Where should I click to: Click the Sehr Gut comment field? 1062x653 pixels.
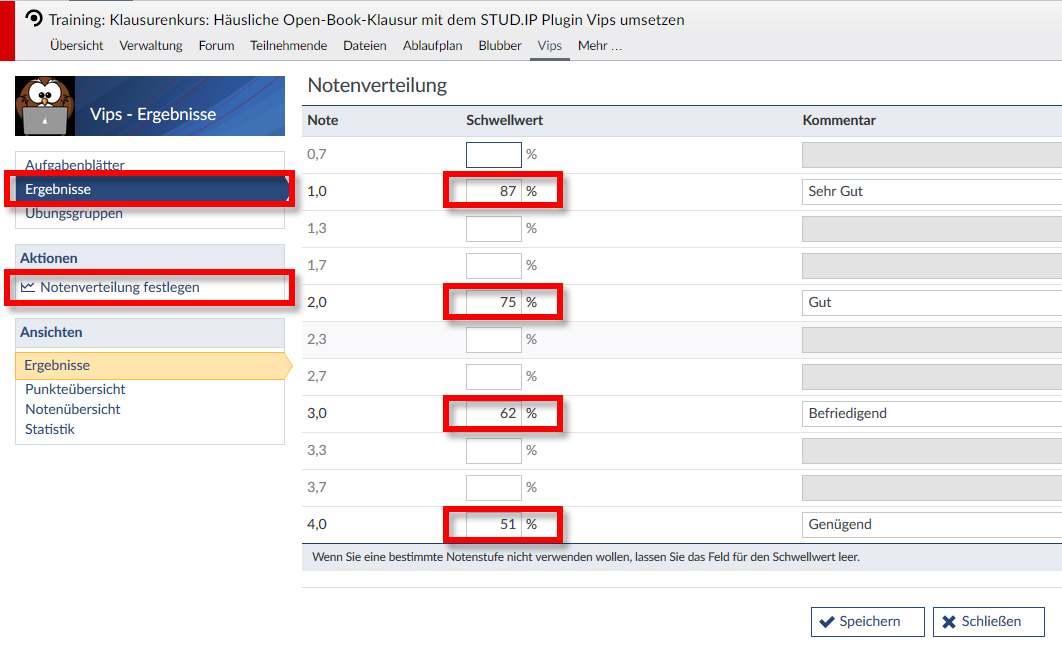932,192
